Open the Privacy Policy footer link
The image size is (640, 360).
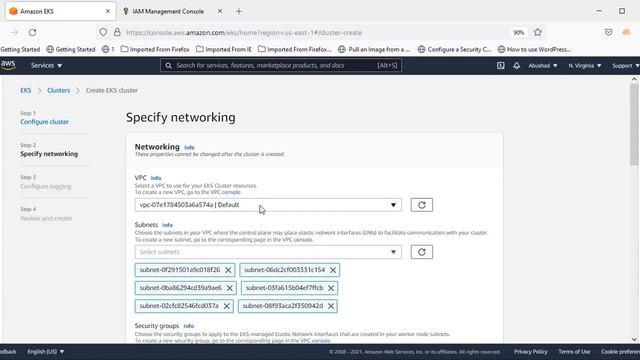[x=530, y=351]
